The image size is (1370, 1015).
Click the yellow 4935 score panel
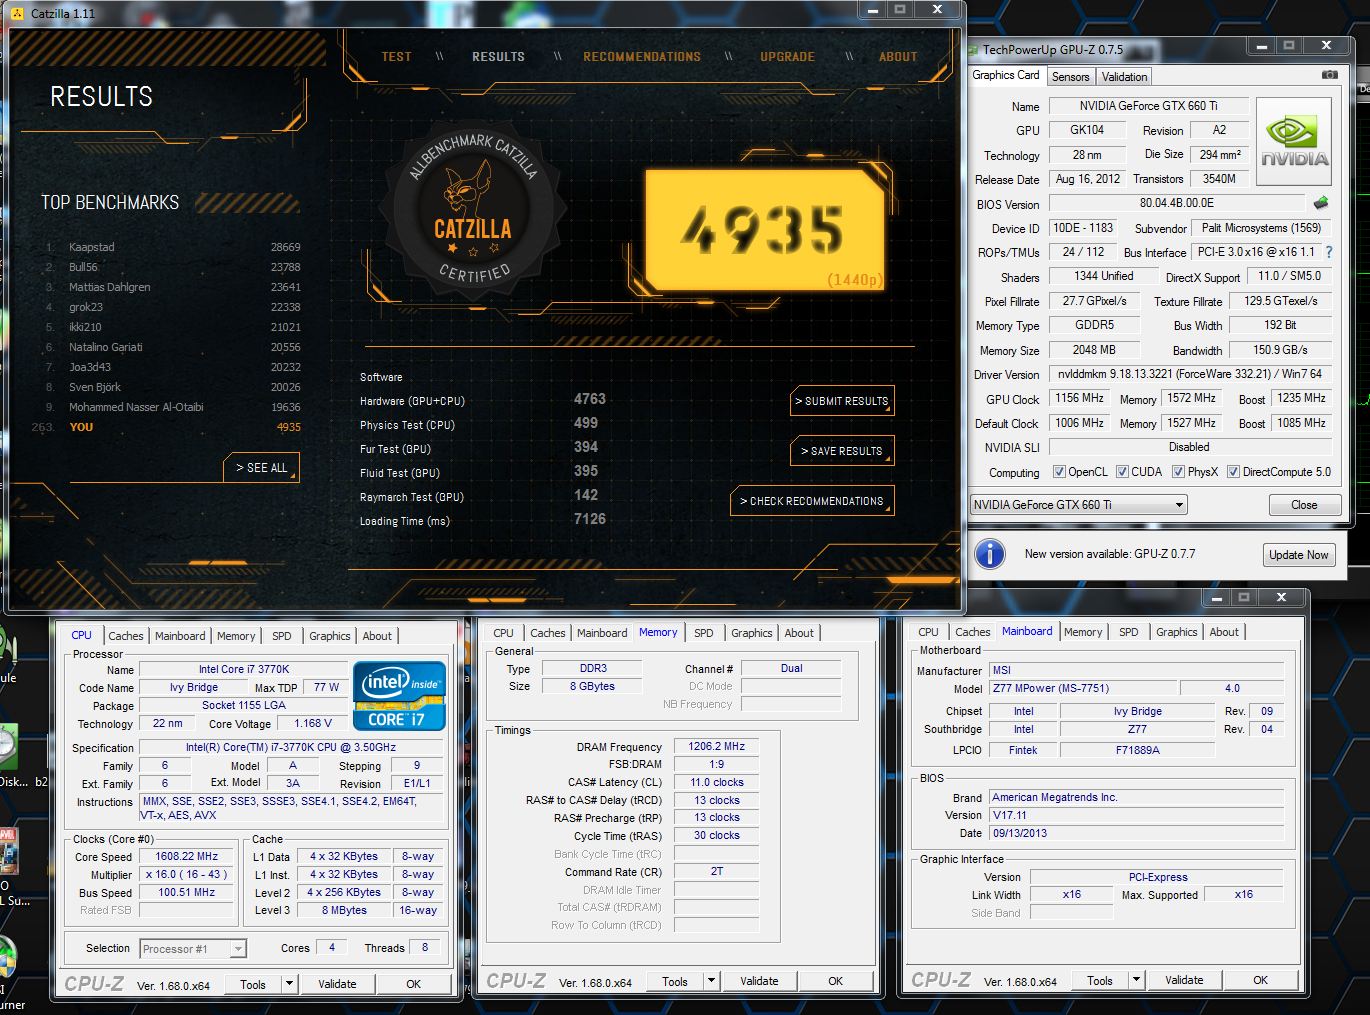click(765, 230)
